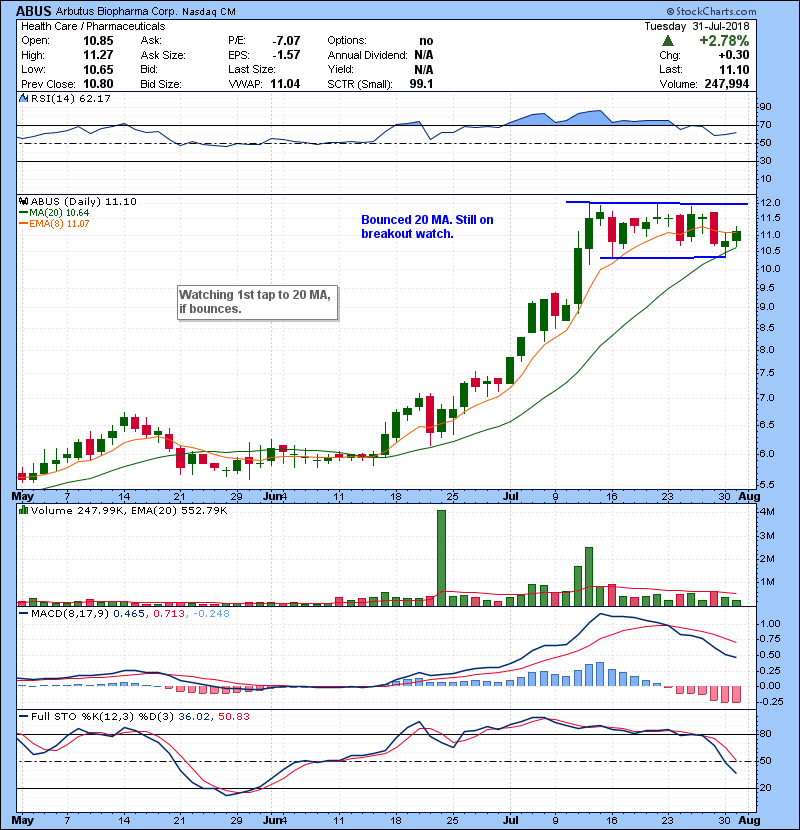800x830 pixels.
Task: Click the Arbutus Biopharma Corp. company name
Action: pyautogui.click(x=116, y=12)
